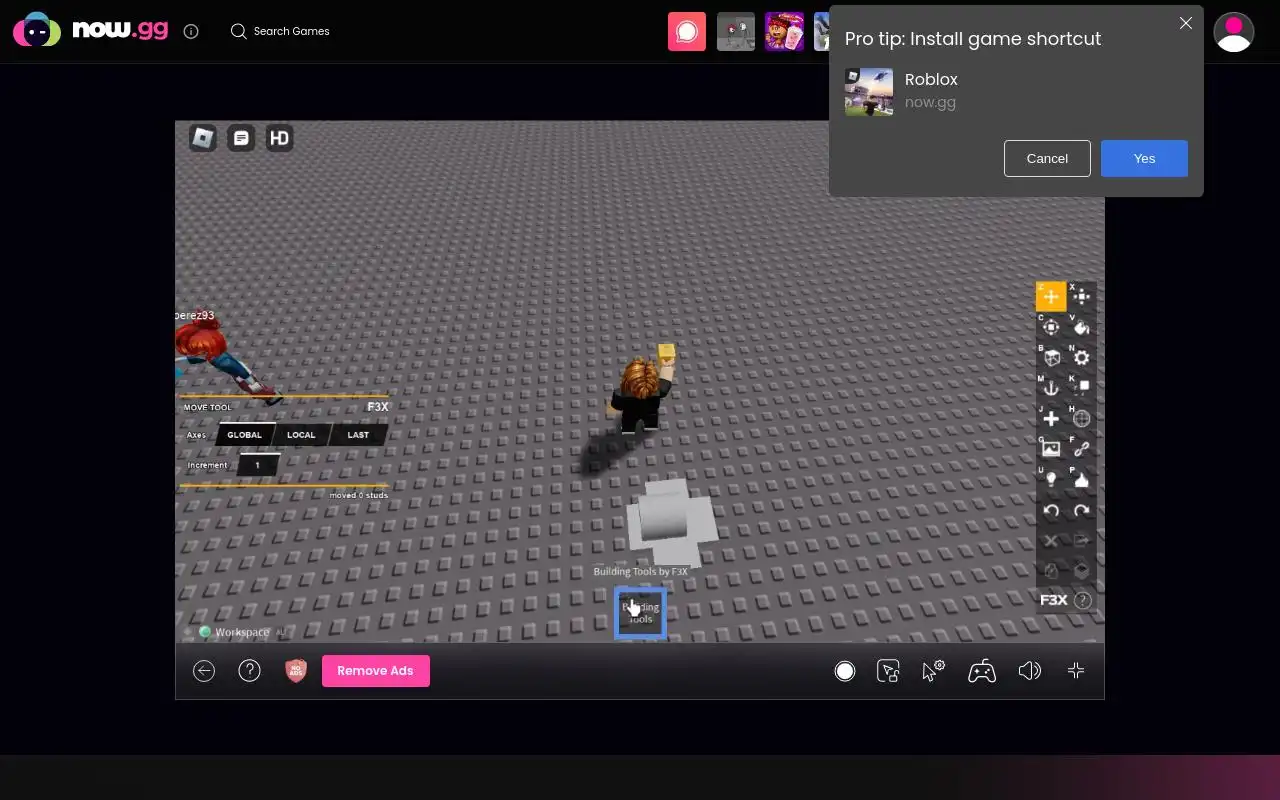Select the F3X Anchor tool
This screenshot has height=800, width=1280.
(1051, 388)
